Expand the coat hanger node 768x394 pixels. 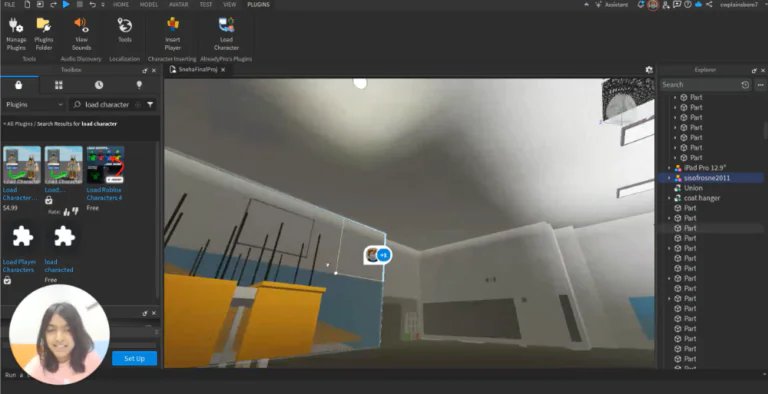[670, 198]
